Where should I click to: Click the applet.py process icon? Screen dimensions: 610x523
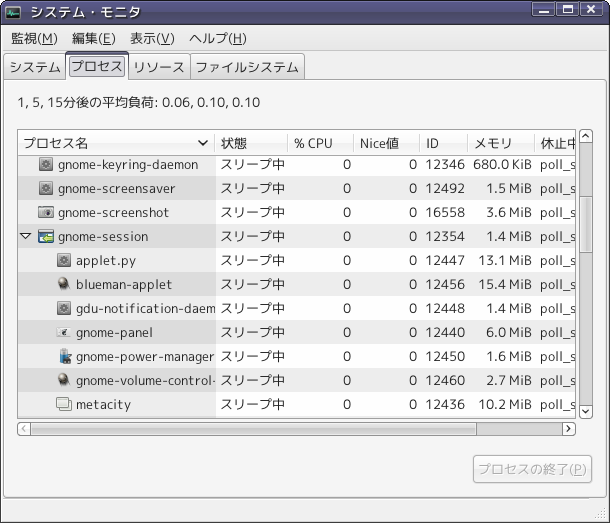(x=64, y=260)
